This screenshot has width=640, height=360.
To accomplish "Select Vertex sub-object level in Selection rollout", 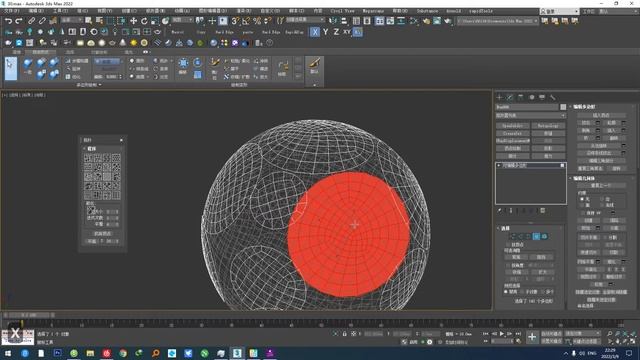I will pyautogui.click(x=513, y=236).
